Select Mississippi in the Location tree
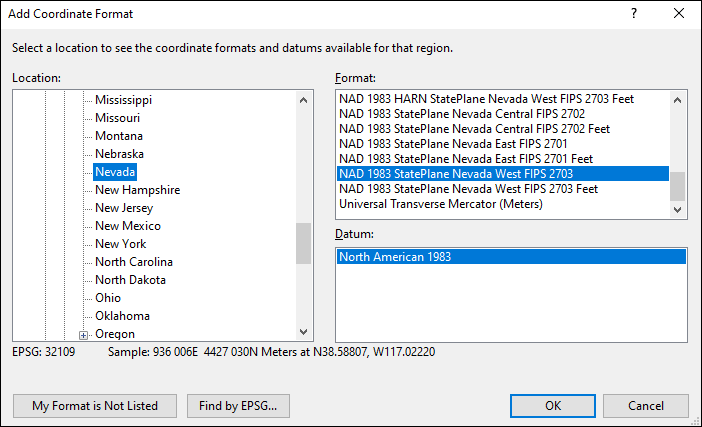Screen dimensions: 702x427 tap(123, 100)
